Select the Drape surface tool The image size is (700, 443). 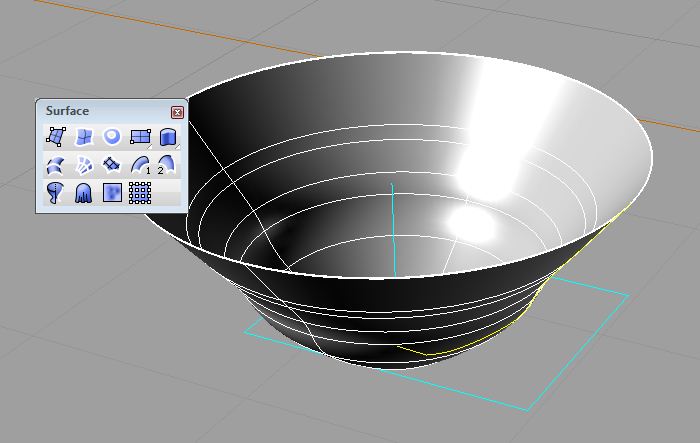tap(83, 193)
